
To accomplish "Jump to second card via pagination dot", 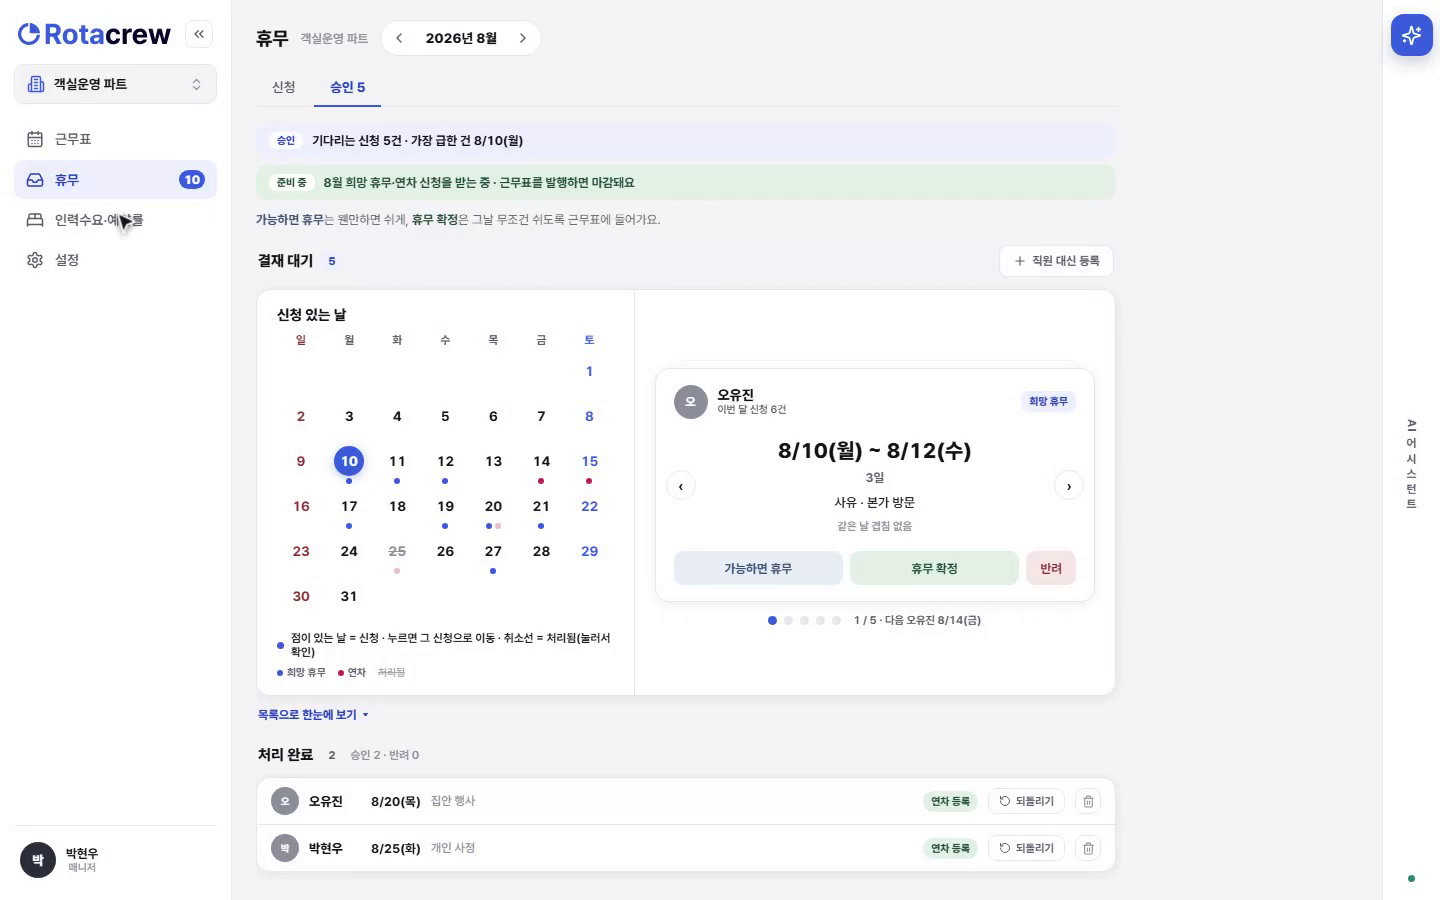I will click(788, 620).
